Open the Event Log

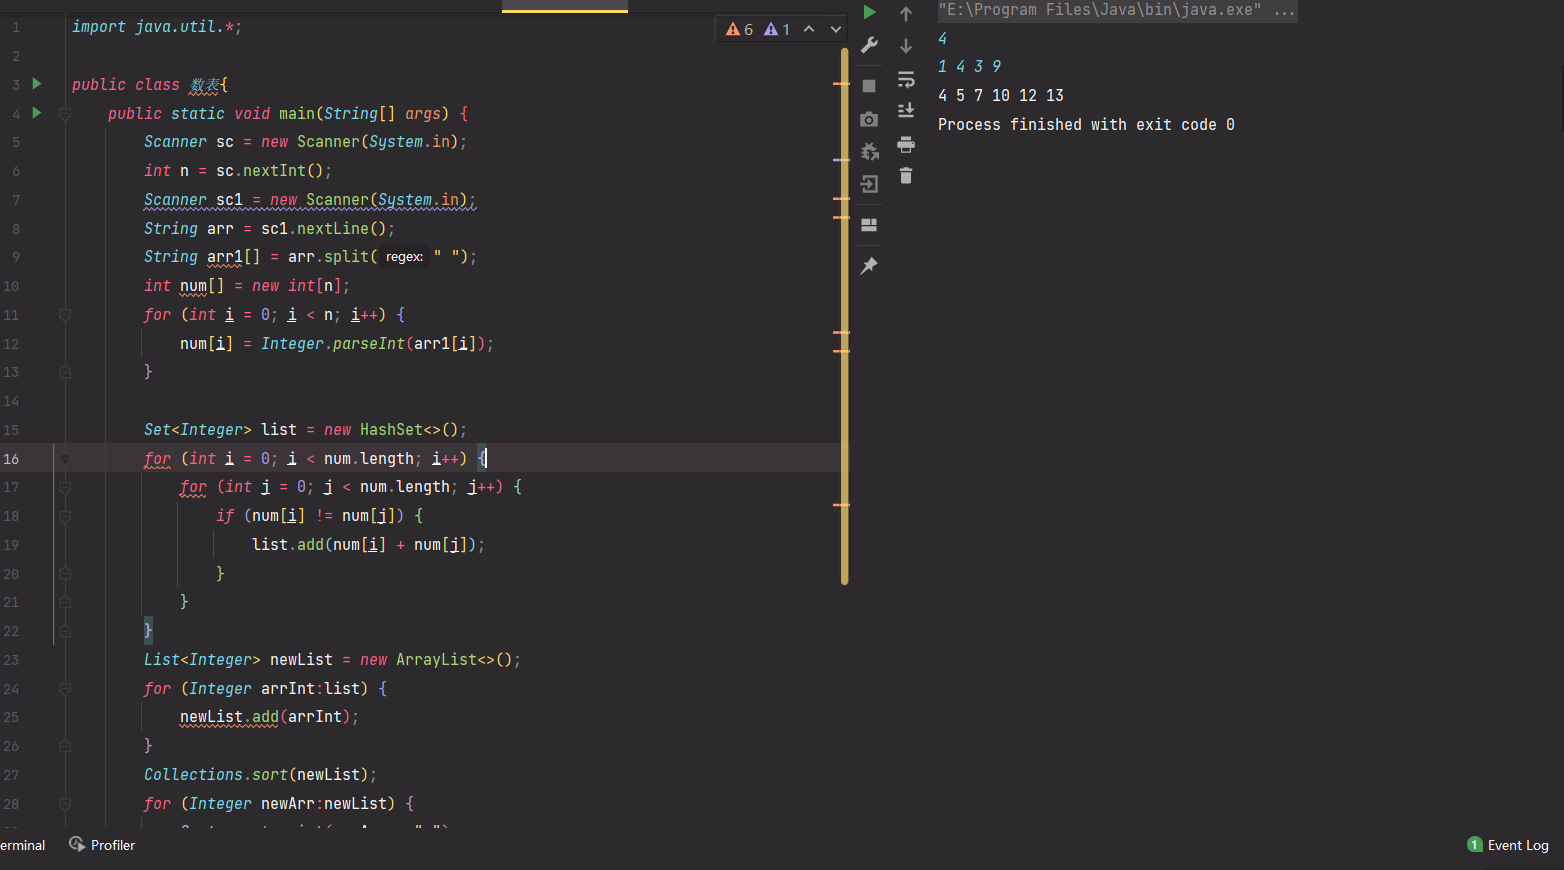(x=1508, y=845)
